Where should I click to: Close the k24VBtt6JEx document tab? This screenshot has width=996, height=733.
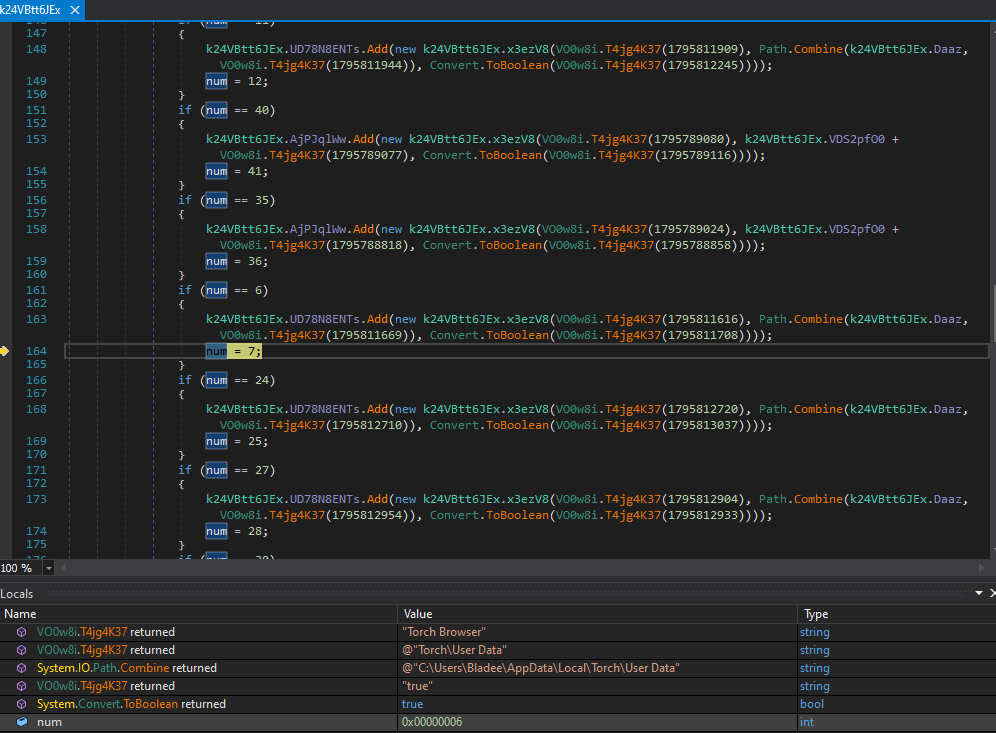(x=73, y=9)
